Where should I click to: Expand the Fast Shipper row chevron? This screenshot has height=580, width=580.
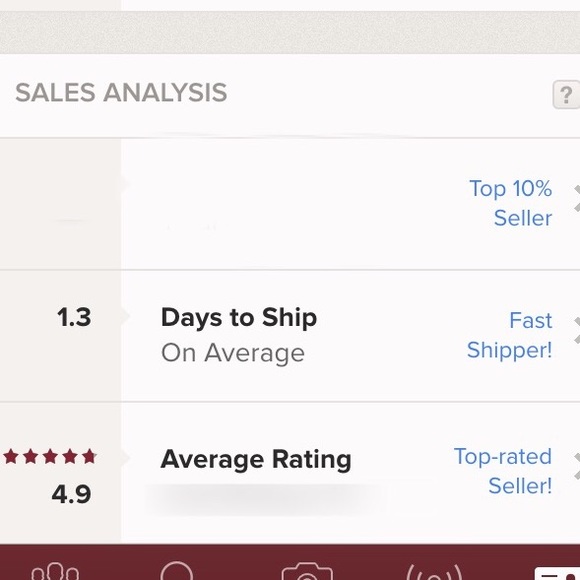pyautogui.click(x=577, y=331)
